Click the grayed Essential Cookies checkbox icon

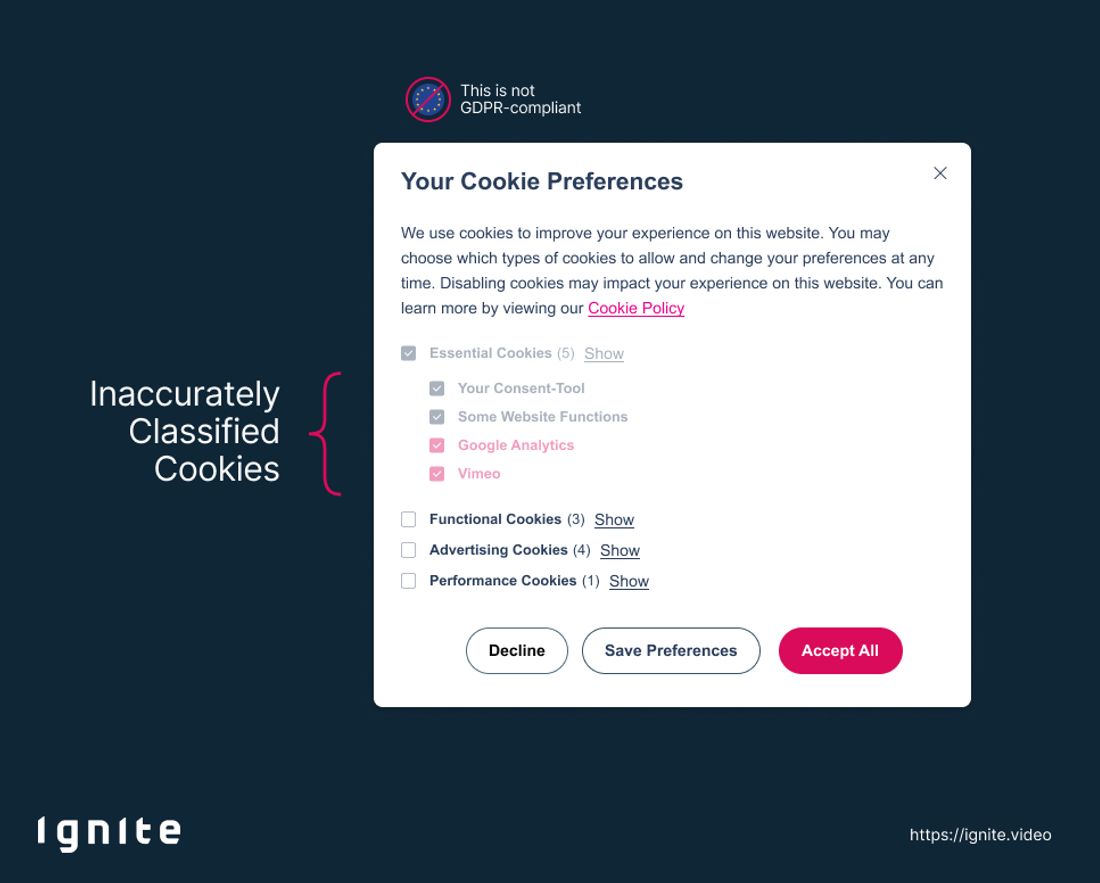[408, 352]
